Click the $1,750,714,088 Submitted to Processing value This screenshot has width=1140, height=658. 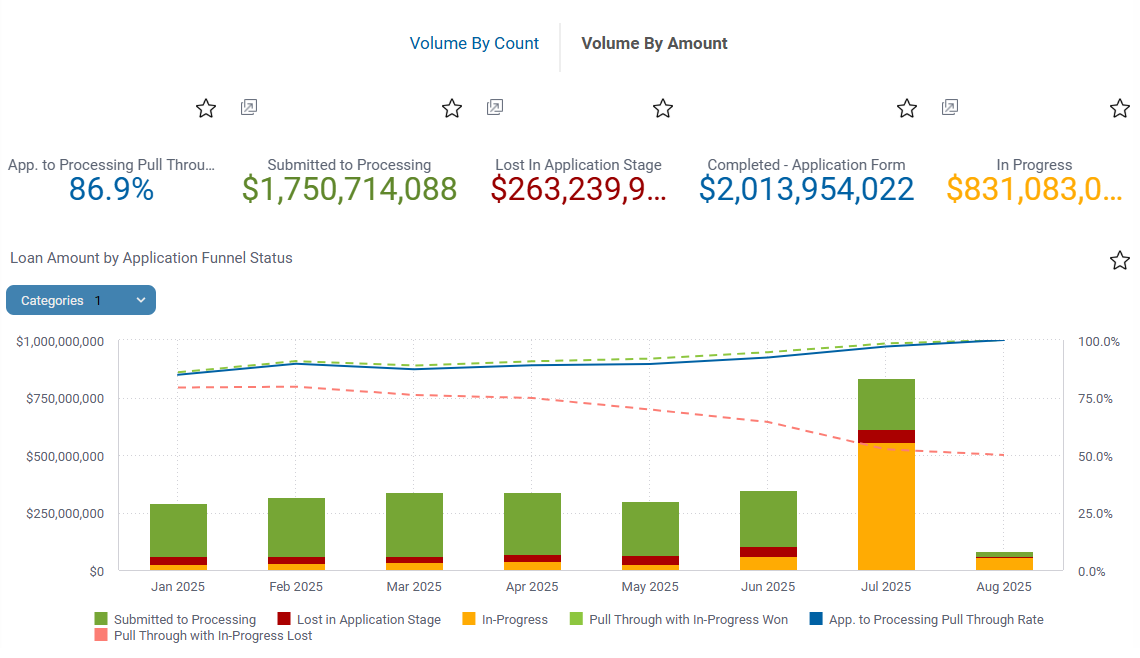349,189
